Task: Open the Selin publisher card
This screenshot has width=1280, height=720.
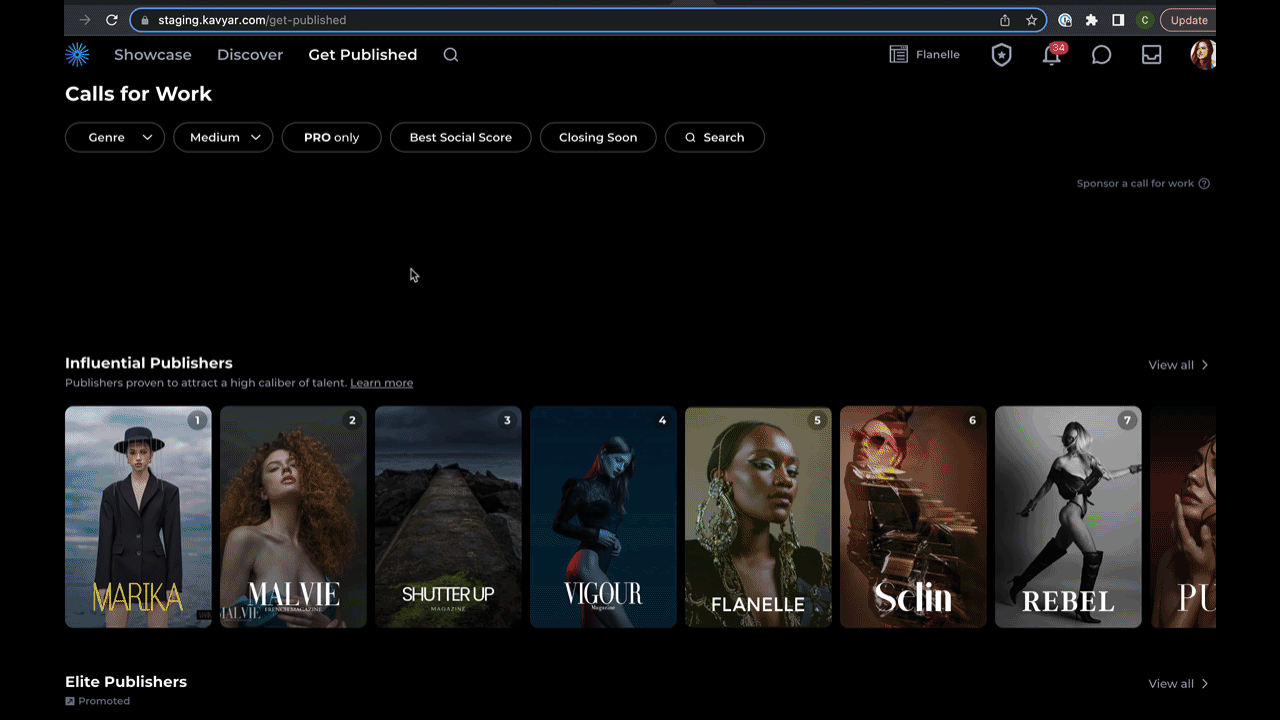Action: (x=913, y=517)
